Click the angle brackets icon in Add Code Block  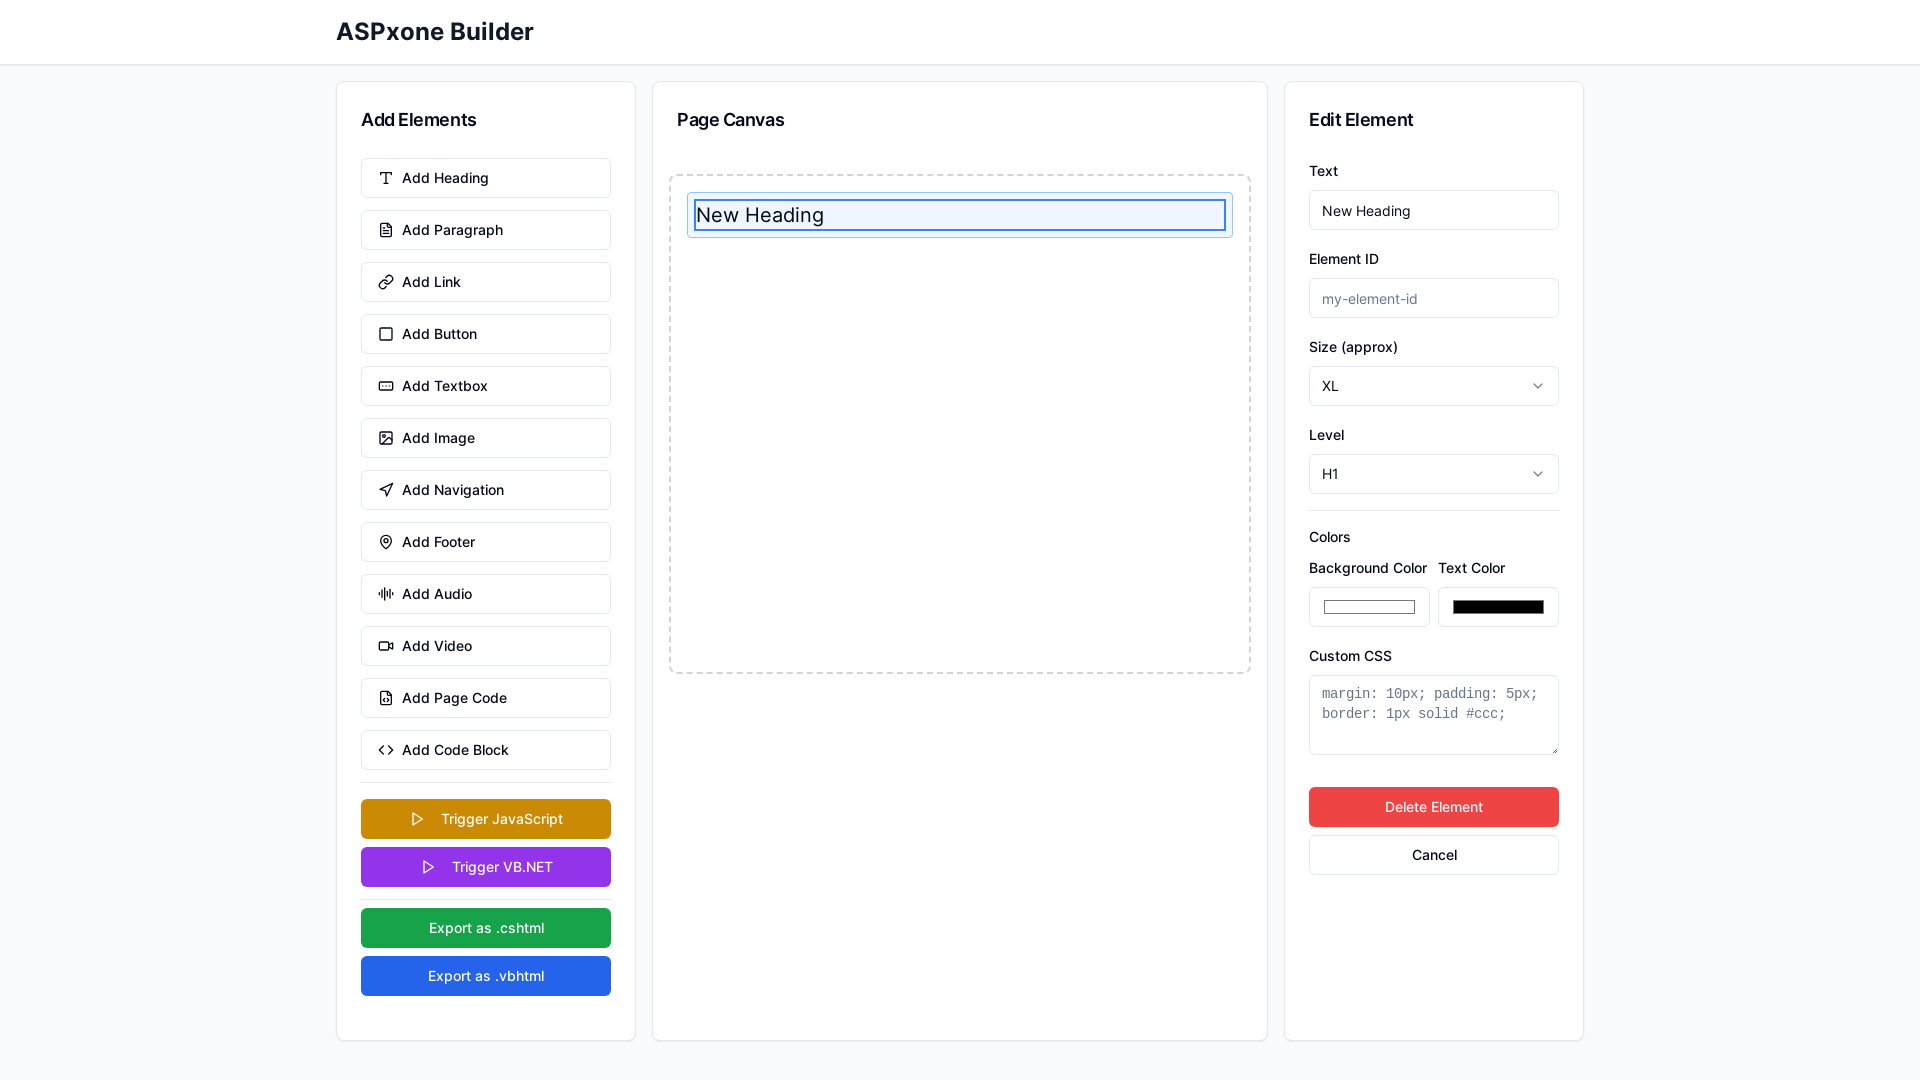(386, 750)
